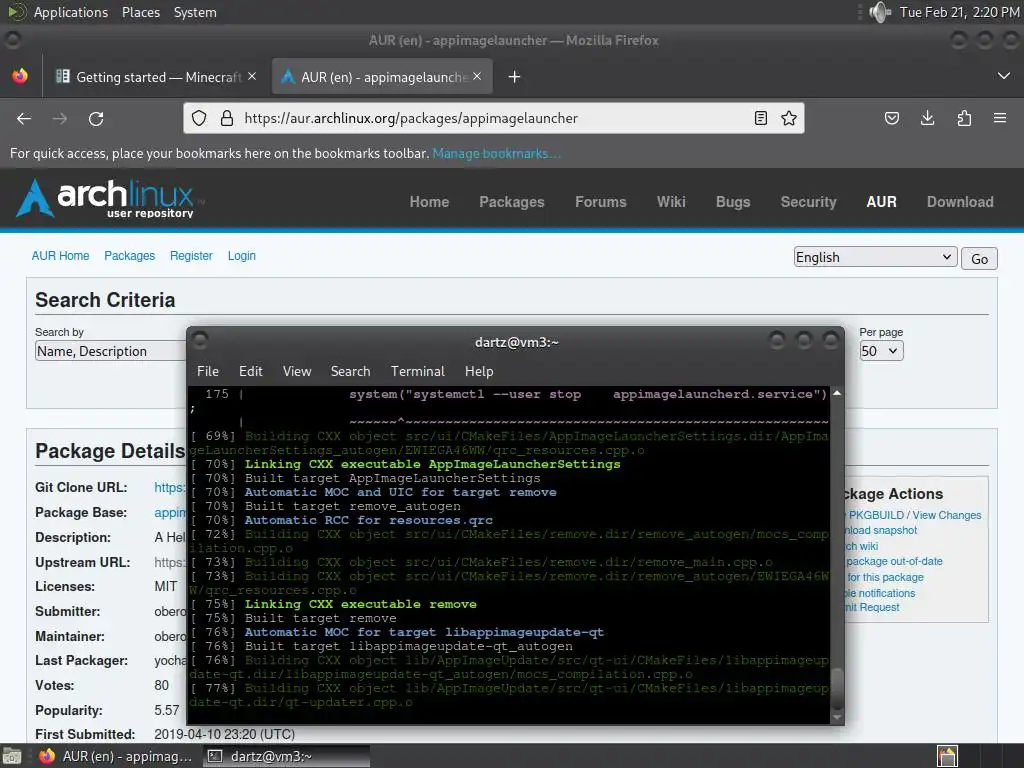
Task: Click the forward navigation arrow in Firefox
Action: pyautogui.click(x=60, y=118)
